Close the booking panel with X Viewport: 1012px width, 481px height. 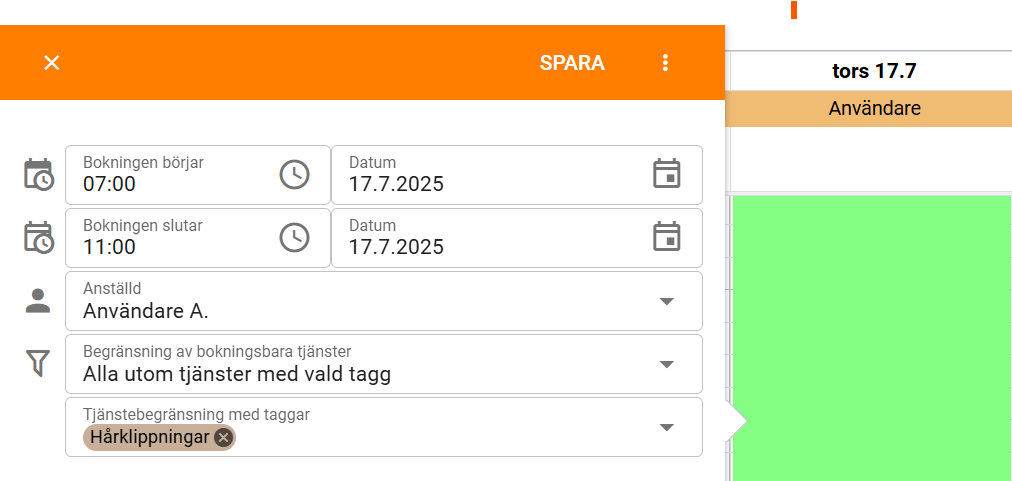(x=52, y=63)
